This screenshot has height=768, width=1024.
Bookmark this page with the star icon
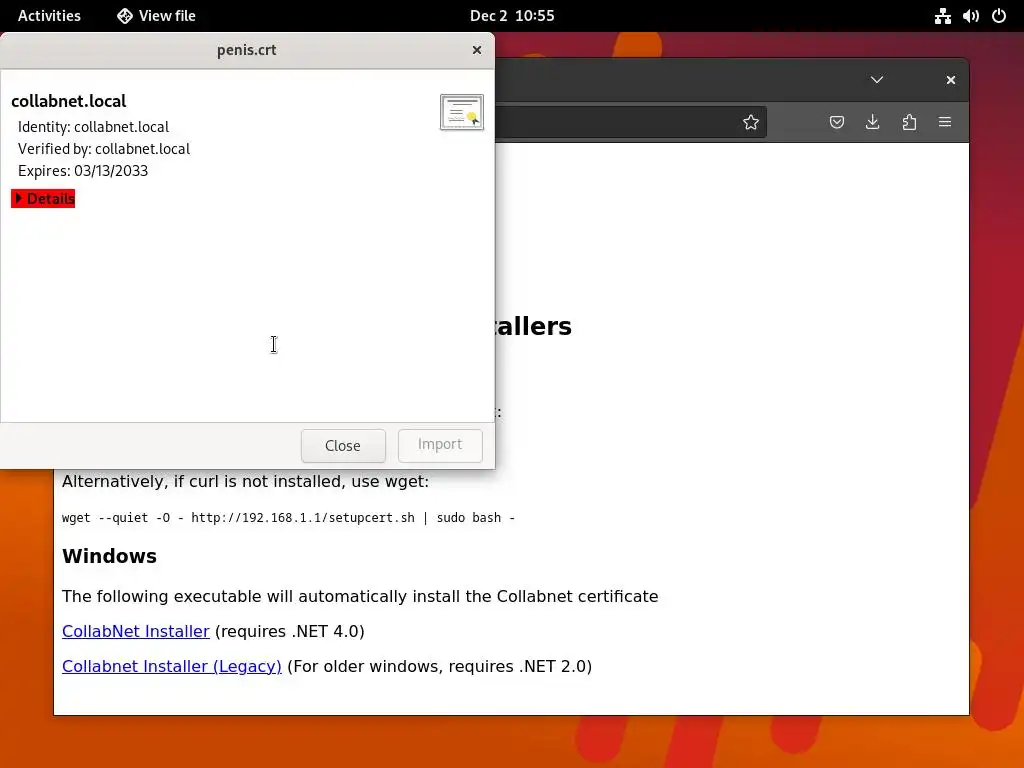(x=750, y=122)
